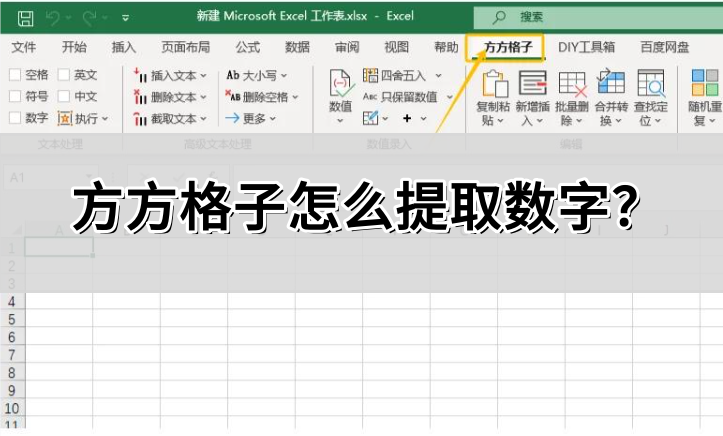Screen dimensions: 723x436
Task: Check the 符号 checkbox
Action: coord(15,96)
